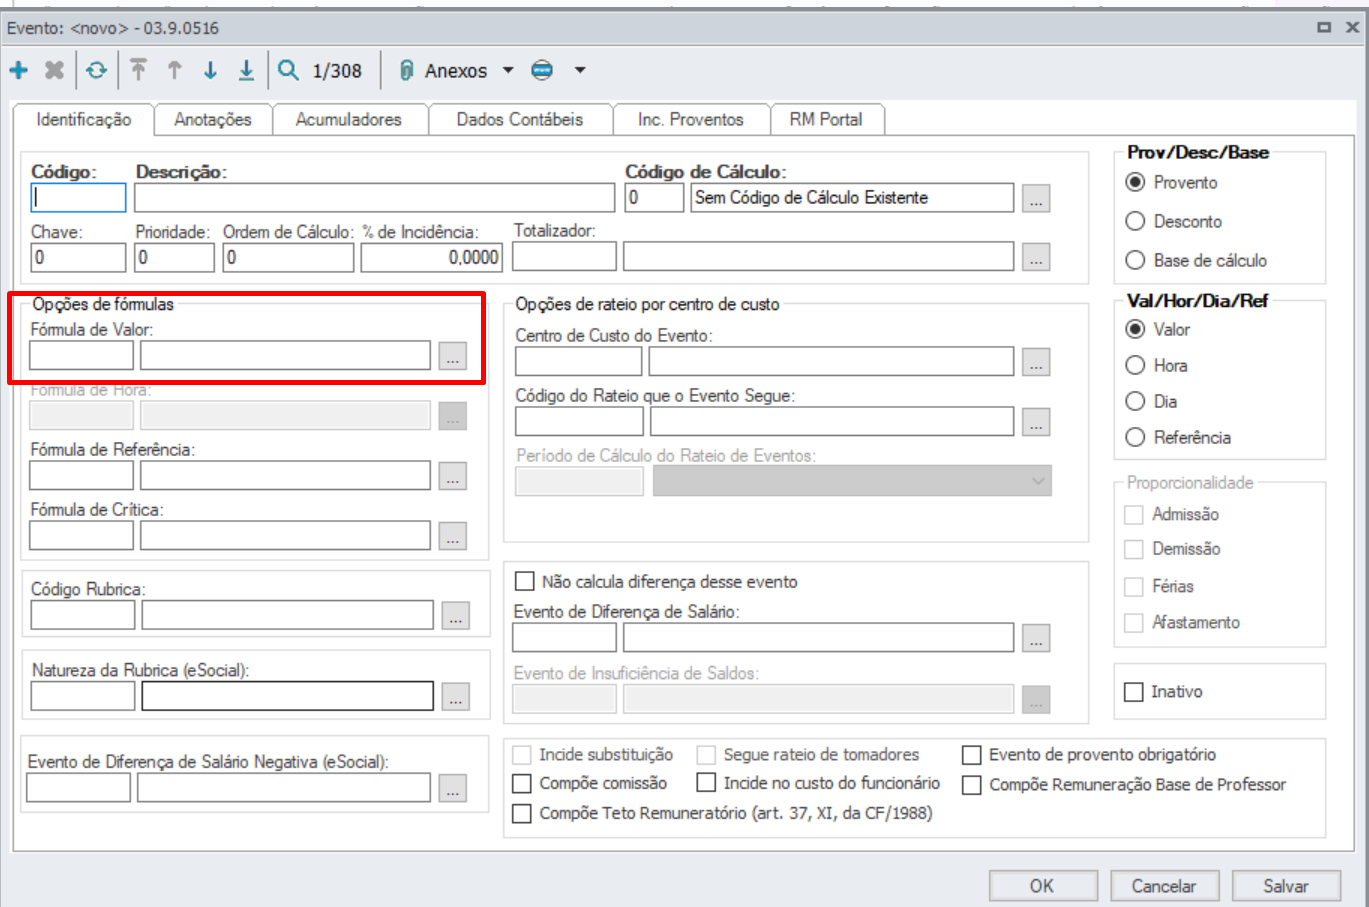Go to the first record arrow icon

pos(138,70)
